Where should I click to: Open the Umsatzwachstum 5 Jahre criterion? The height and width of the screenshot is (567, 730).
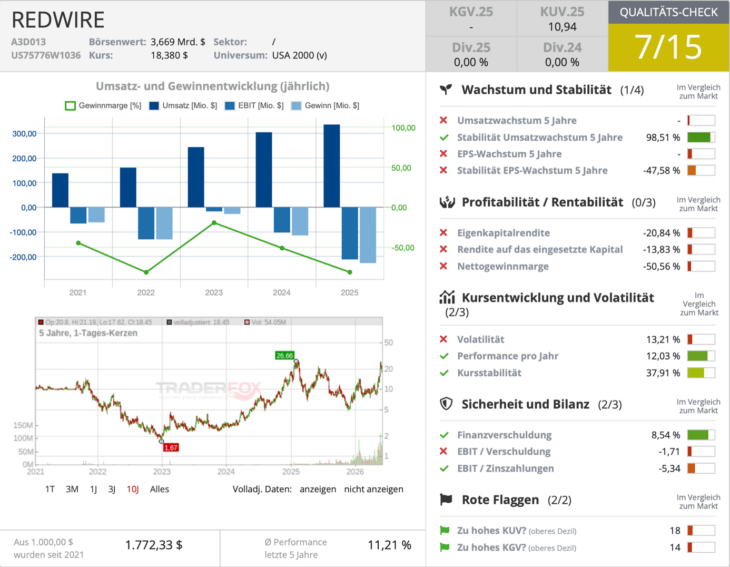coord(517,120)
